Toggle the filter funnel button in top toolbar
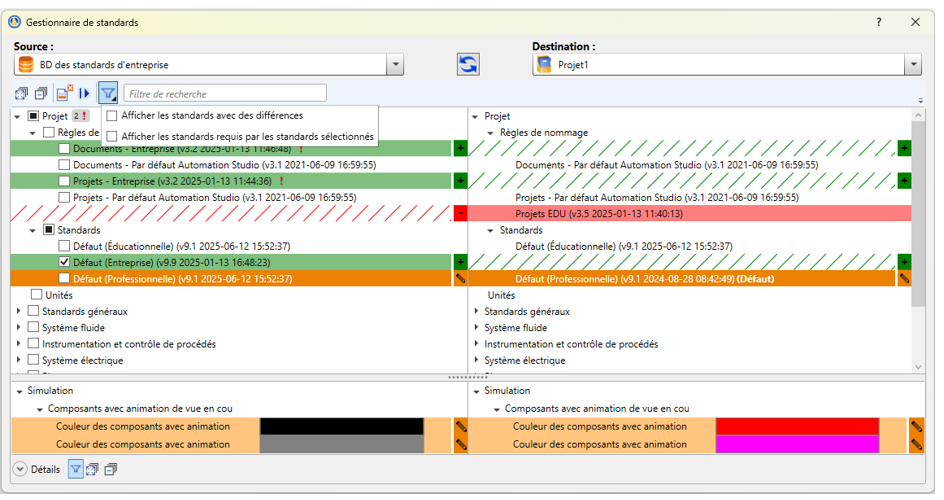944x500 pixels. click(108, 93)
